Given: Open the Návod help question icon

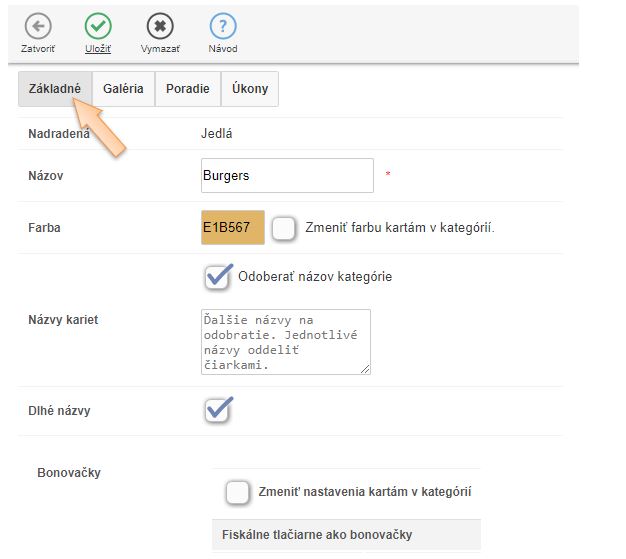Looking at the screenshot, I should click(223, 26).
